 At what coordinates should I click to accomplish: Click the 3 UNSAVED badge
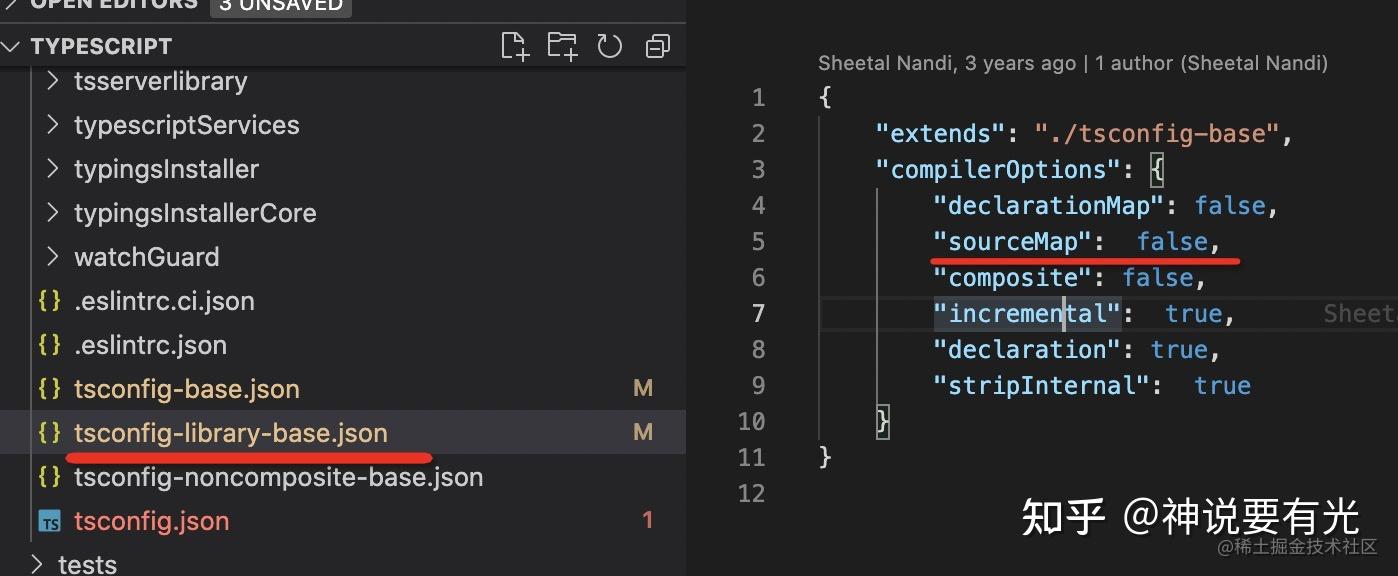coord(281,7)
